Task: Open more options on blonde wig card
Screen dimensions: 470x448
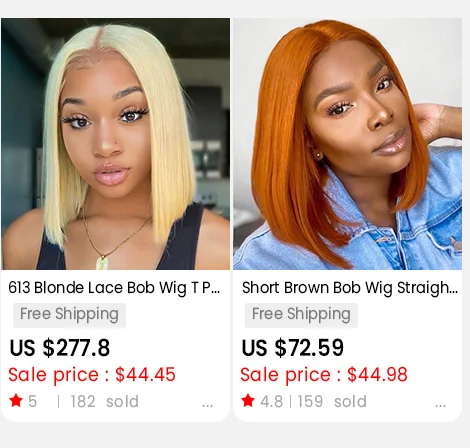Action: click(x=207, y=405)
